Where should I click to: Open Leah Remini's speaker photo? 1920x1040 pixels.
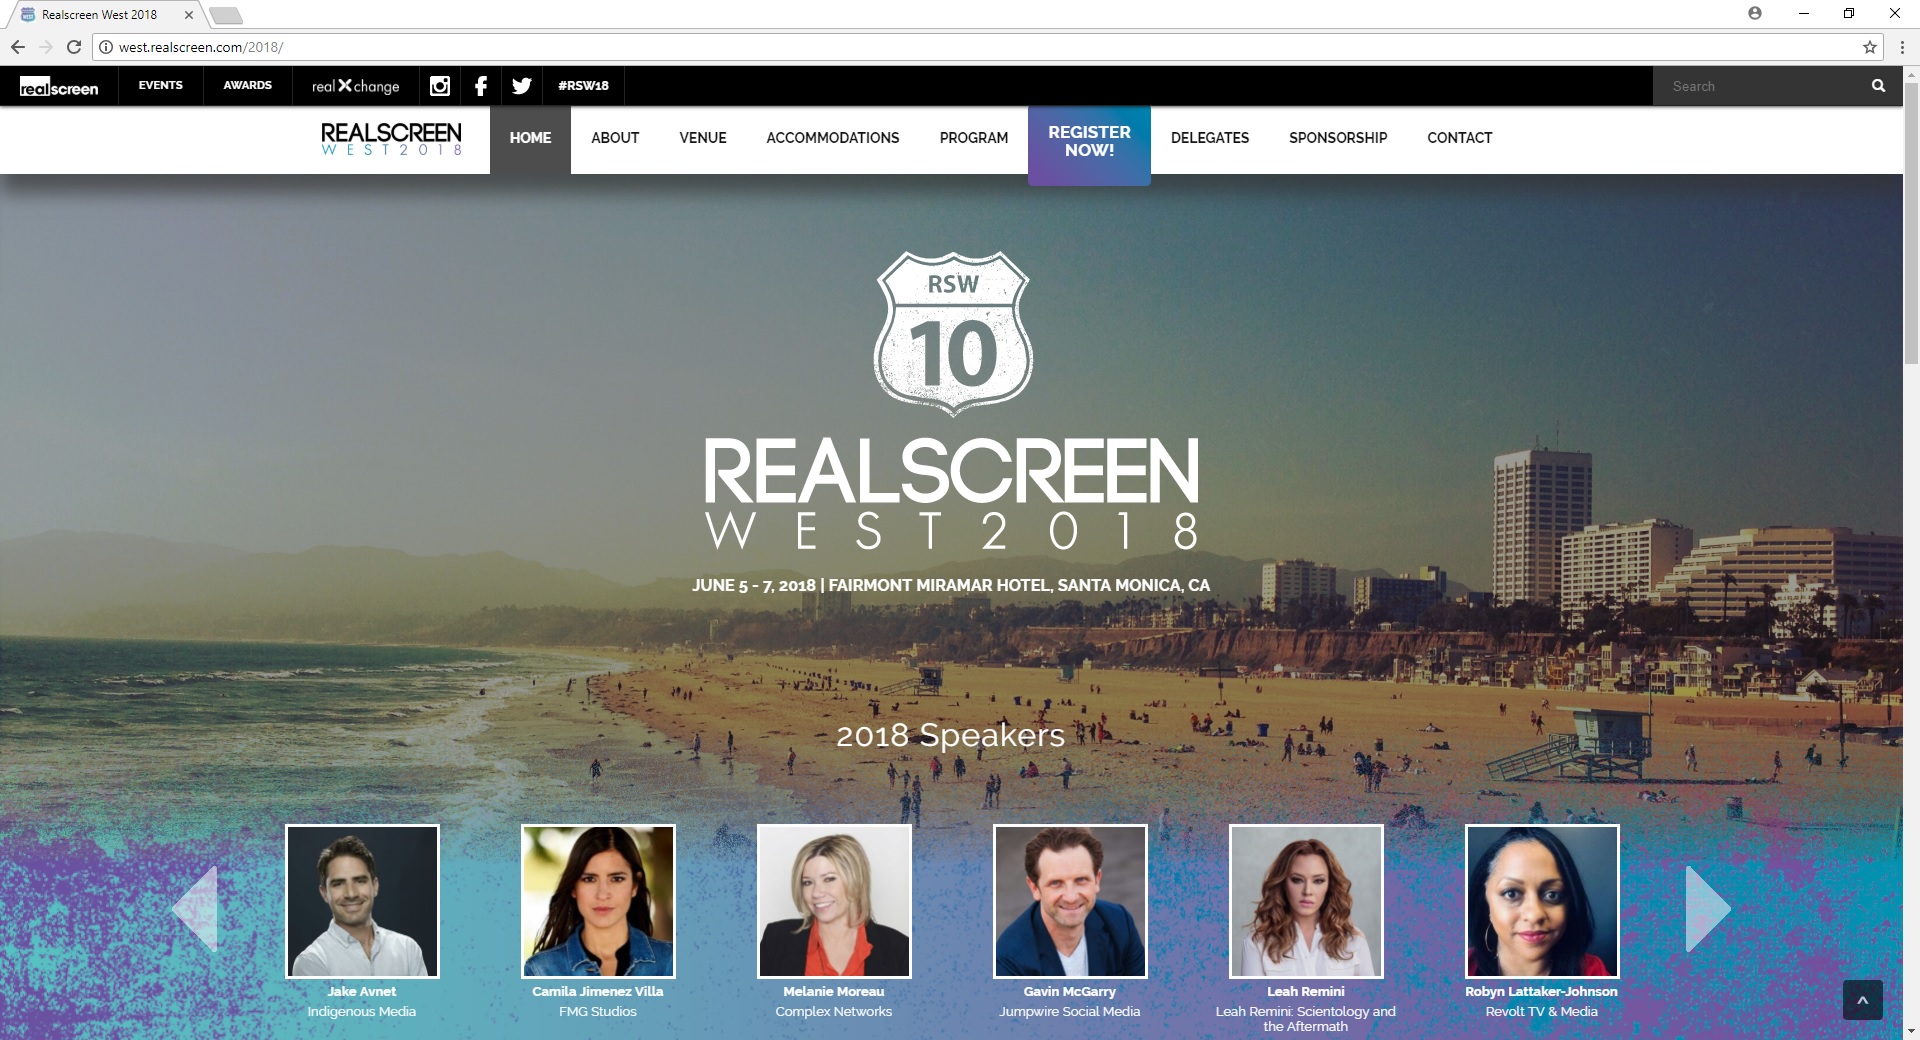click(1306, 901)
